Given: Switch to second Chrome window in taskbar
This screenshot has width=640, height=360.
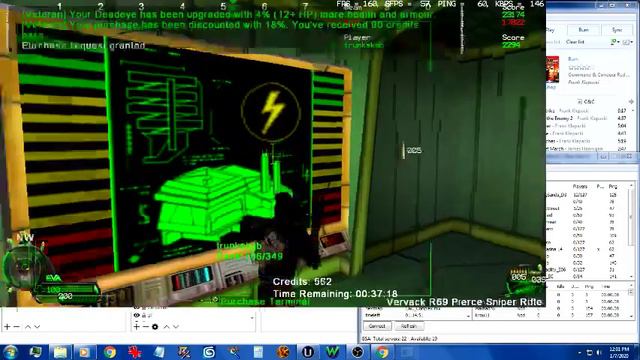Looking at the screenshot, I should coord(382,352).
